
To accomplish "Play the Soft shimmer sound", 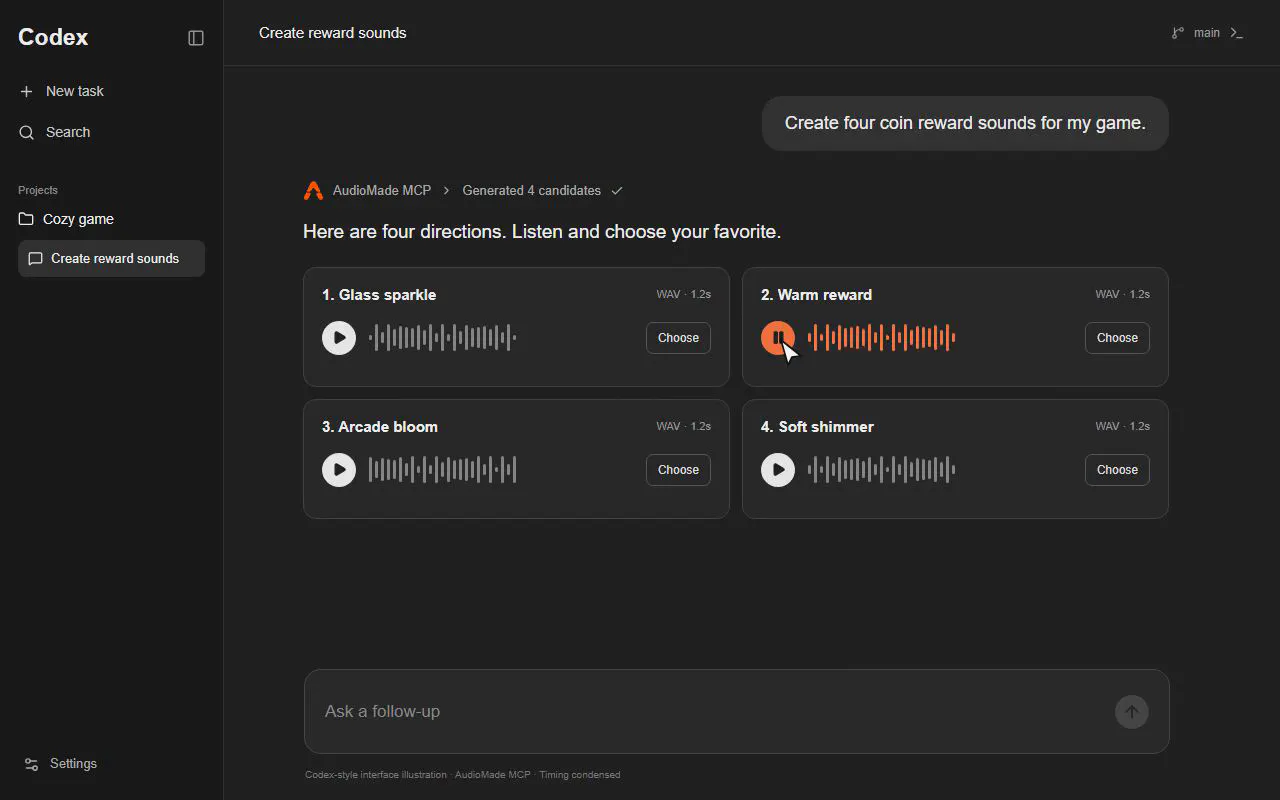I will click(x=778, y=470).
